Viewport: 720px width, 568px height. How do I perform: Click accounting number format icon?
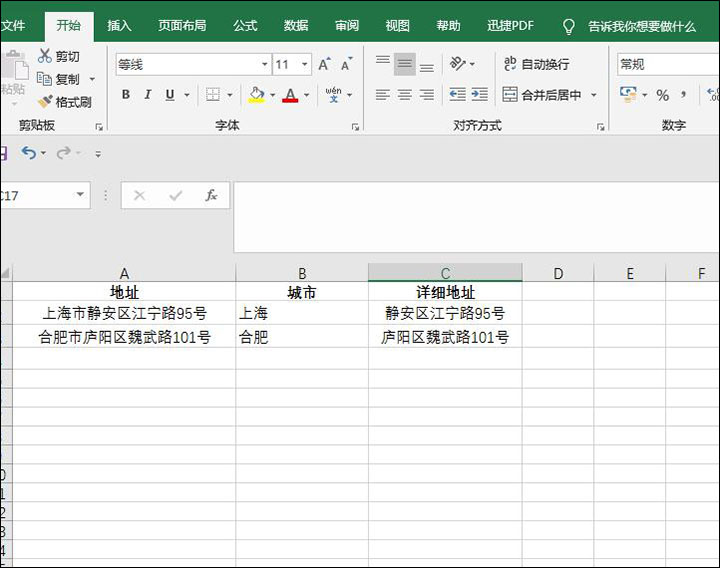(628, 95)
